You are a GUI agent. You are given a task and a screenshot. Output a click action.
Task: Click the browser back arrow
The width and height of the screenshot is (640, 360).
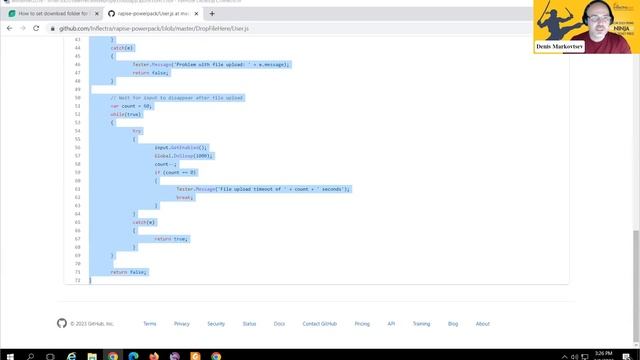coord(9,28)
